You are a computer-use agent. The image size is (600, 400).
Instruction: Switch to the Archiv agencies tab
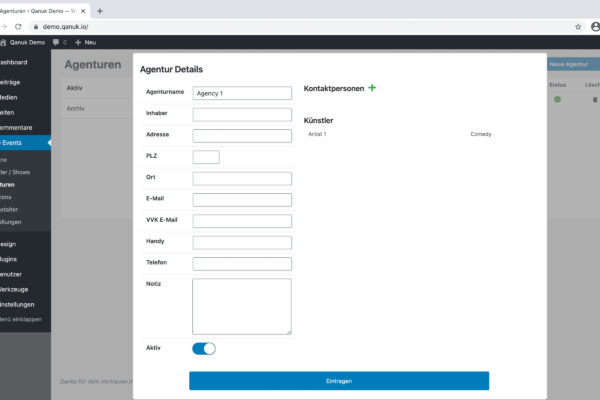pos(76,108)
